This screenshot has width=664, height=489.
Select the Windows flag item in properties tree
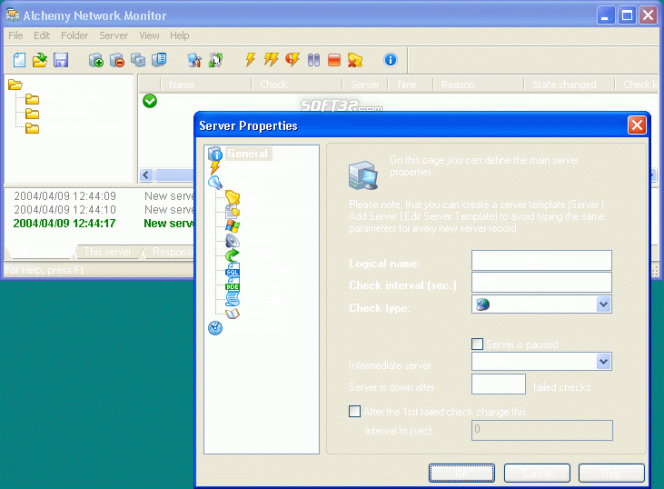pos(232,226)
